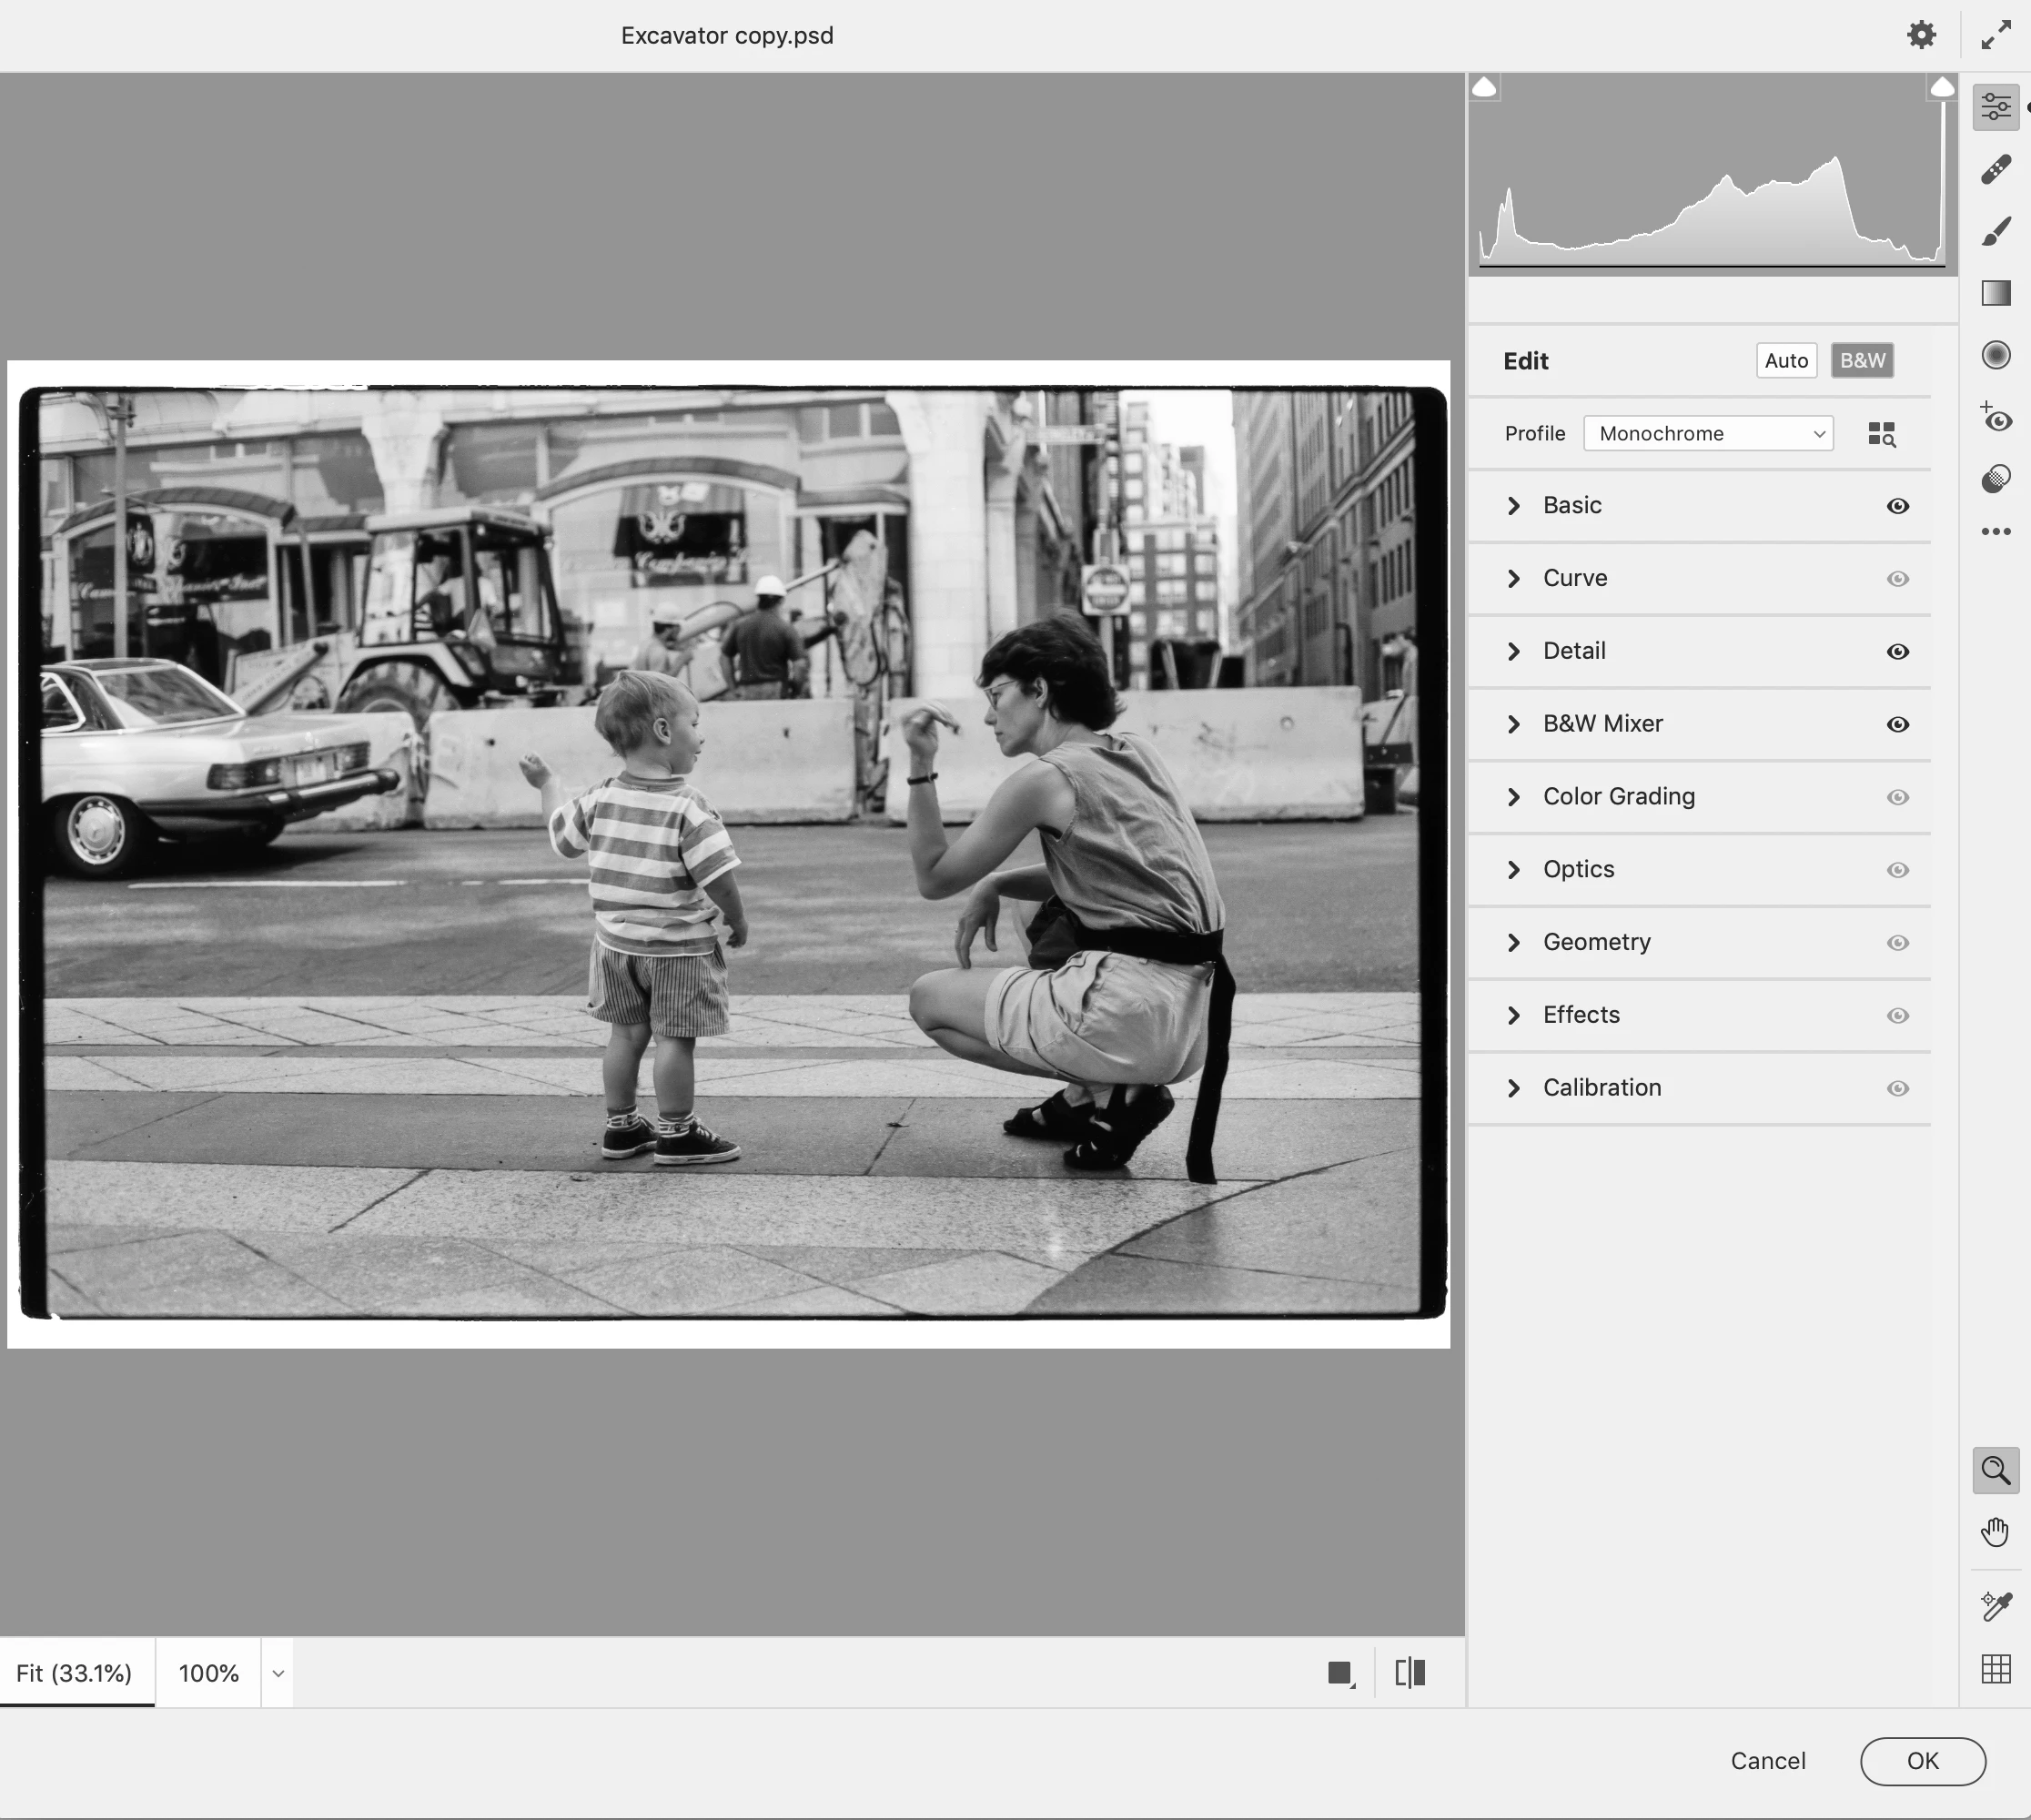The height and width of the screenshot is (1820, 2031).
Task: Select Fit (33.1%) zoom option
Action: click(75, 1673)
